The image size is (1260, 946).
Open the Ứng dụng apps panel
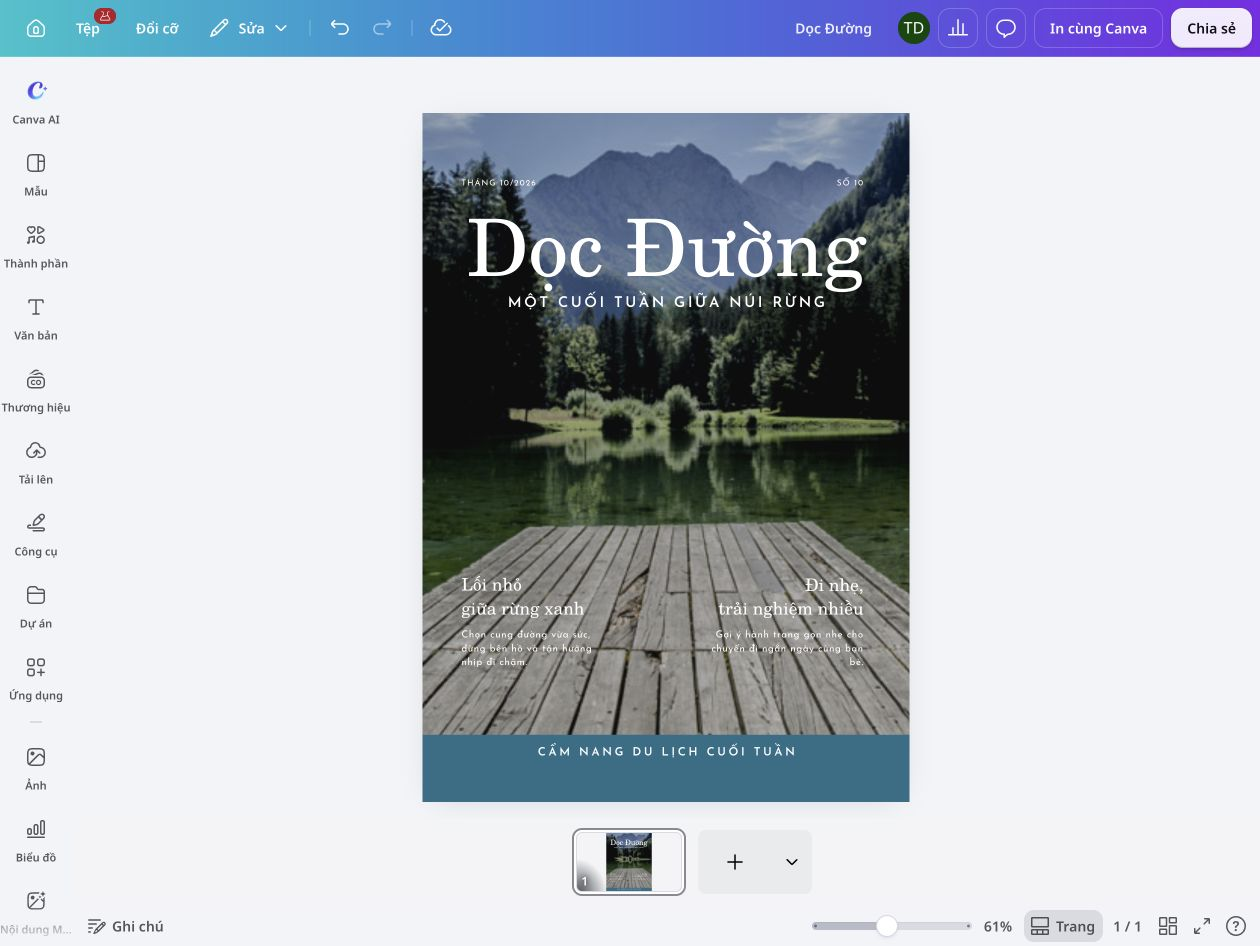(x=36, y=679)
